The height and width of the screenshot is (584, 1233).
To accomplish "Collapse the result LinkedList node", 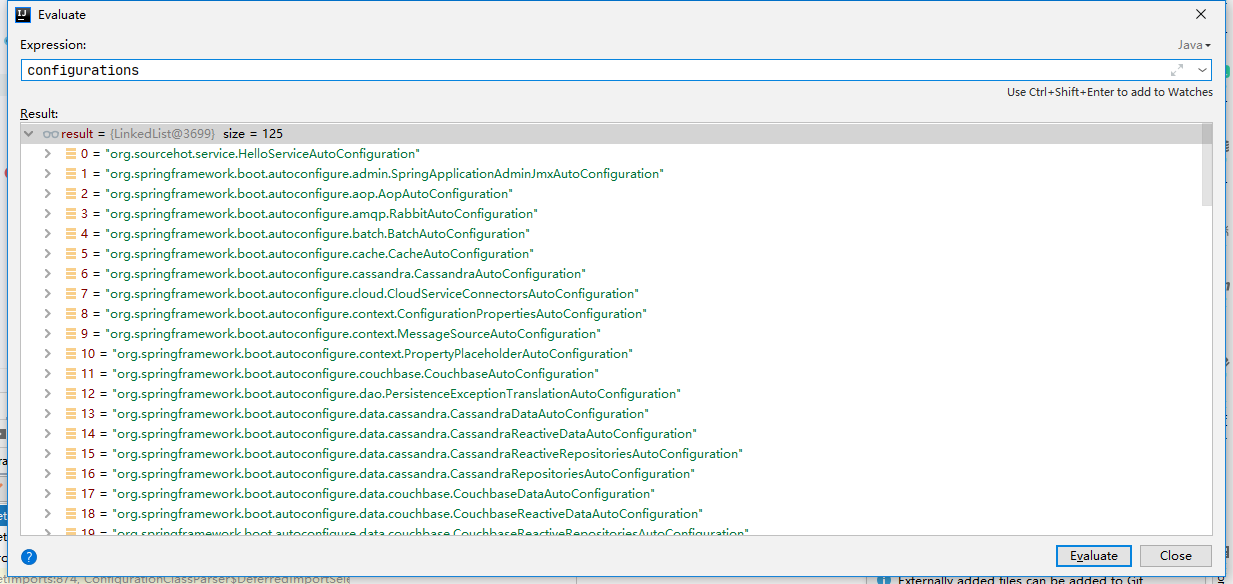I will [29, 134].
